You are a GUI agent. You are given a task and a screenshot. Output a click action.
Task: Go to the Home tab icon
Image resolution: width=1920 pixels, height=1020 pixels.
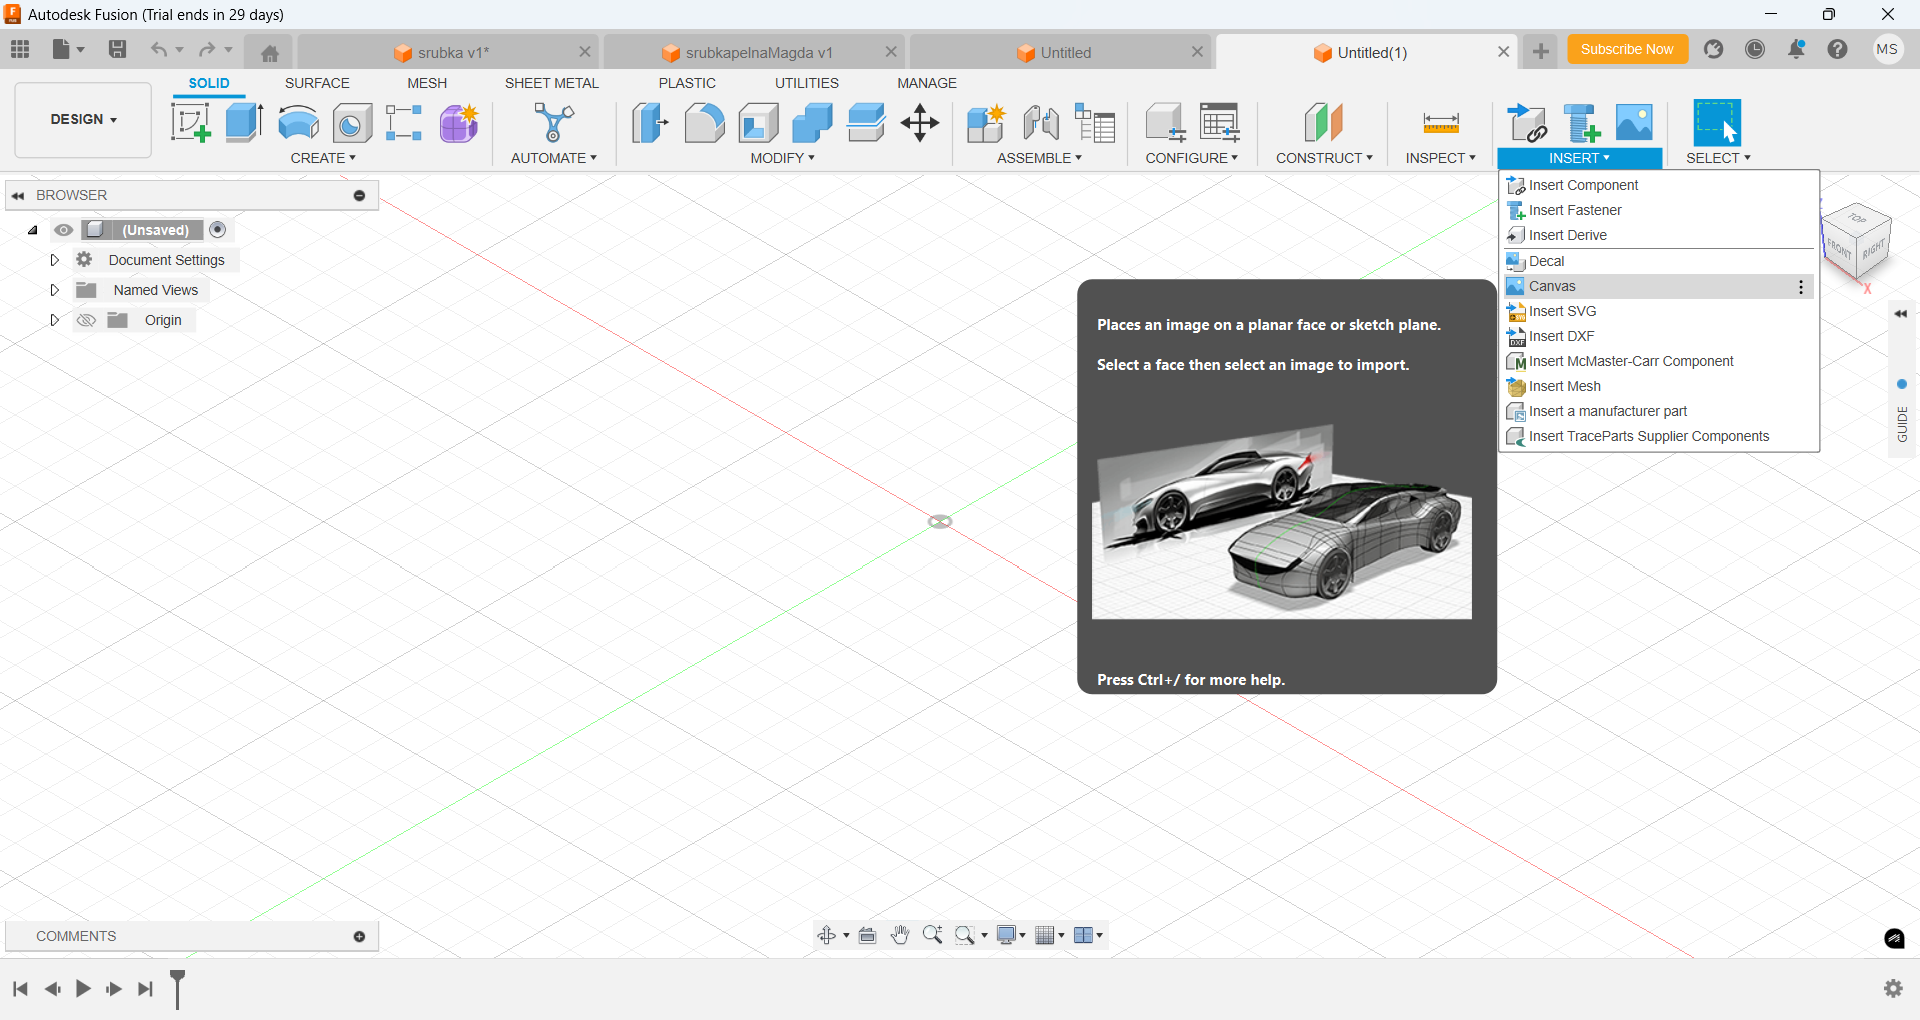[269, 53]
